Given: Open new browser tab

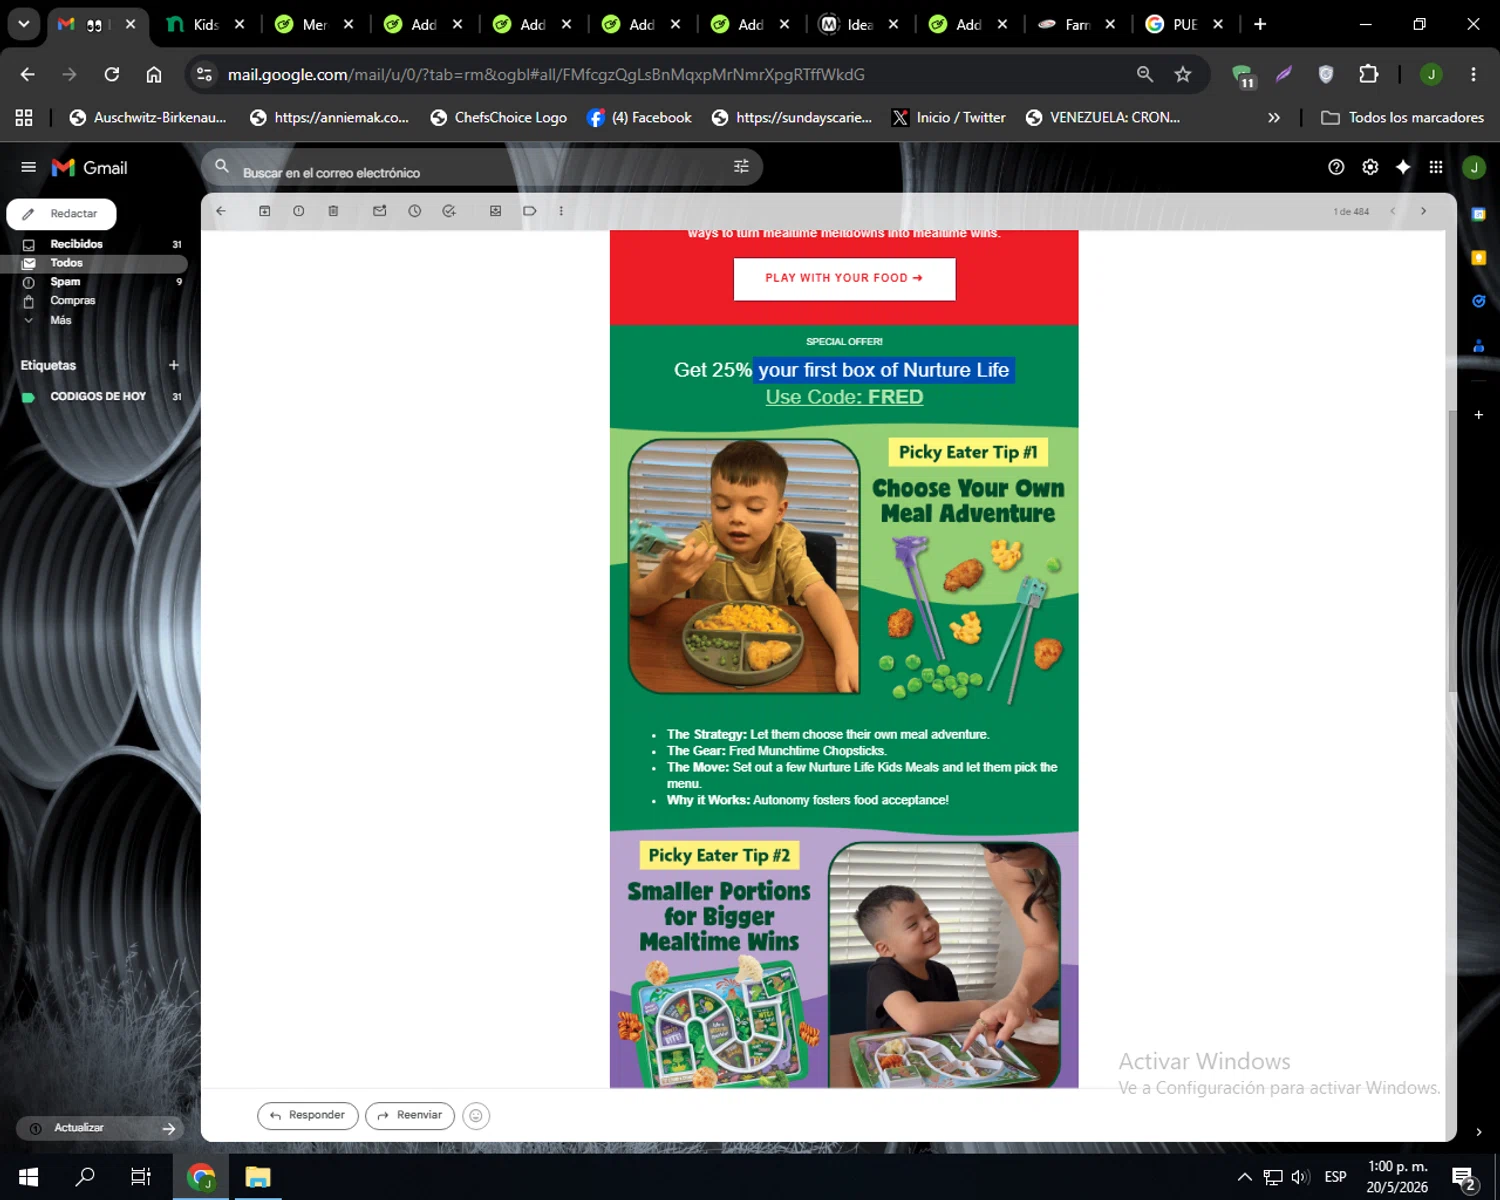Looking at the screenshot, I should (1260, 24).
